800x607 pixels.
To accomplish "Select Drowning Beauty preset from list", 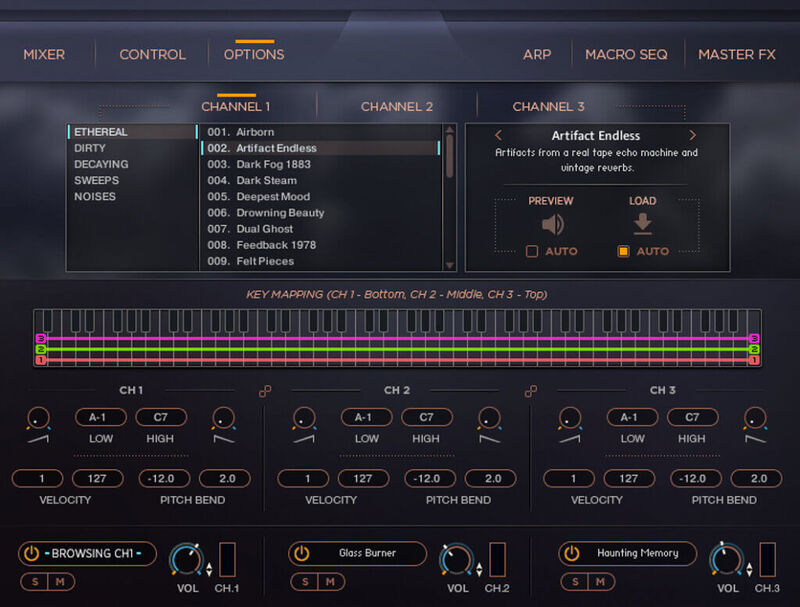I will click(x=279, y=213).
